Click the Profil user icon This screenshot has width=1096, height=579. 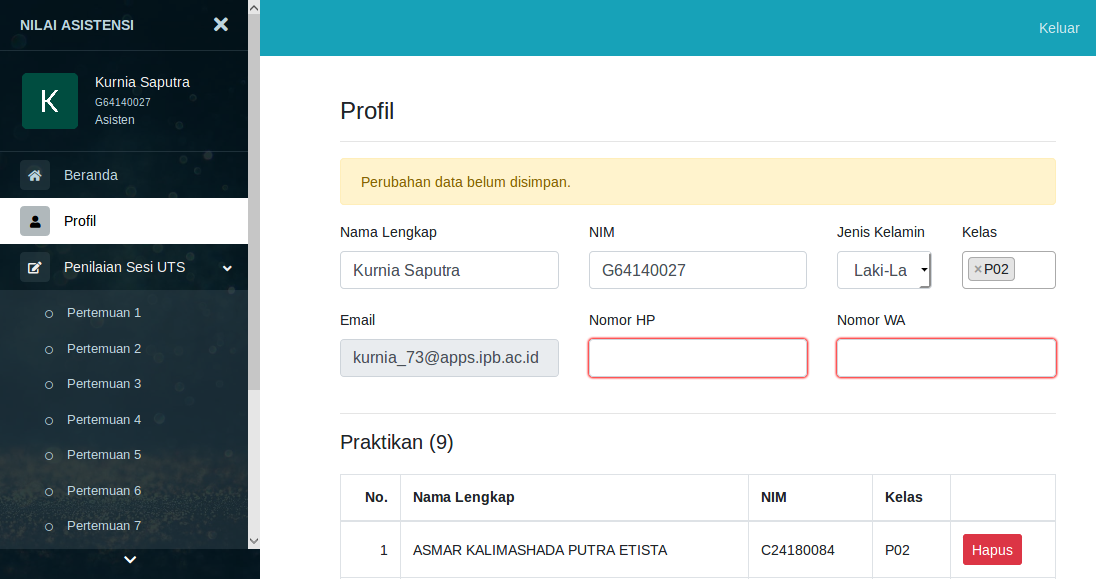coord(35,221)
